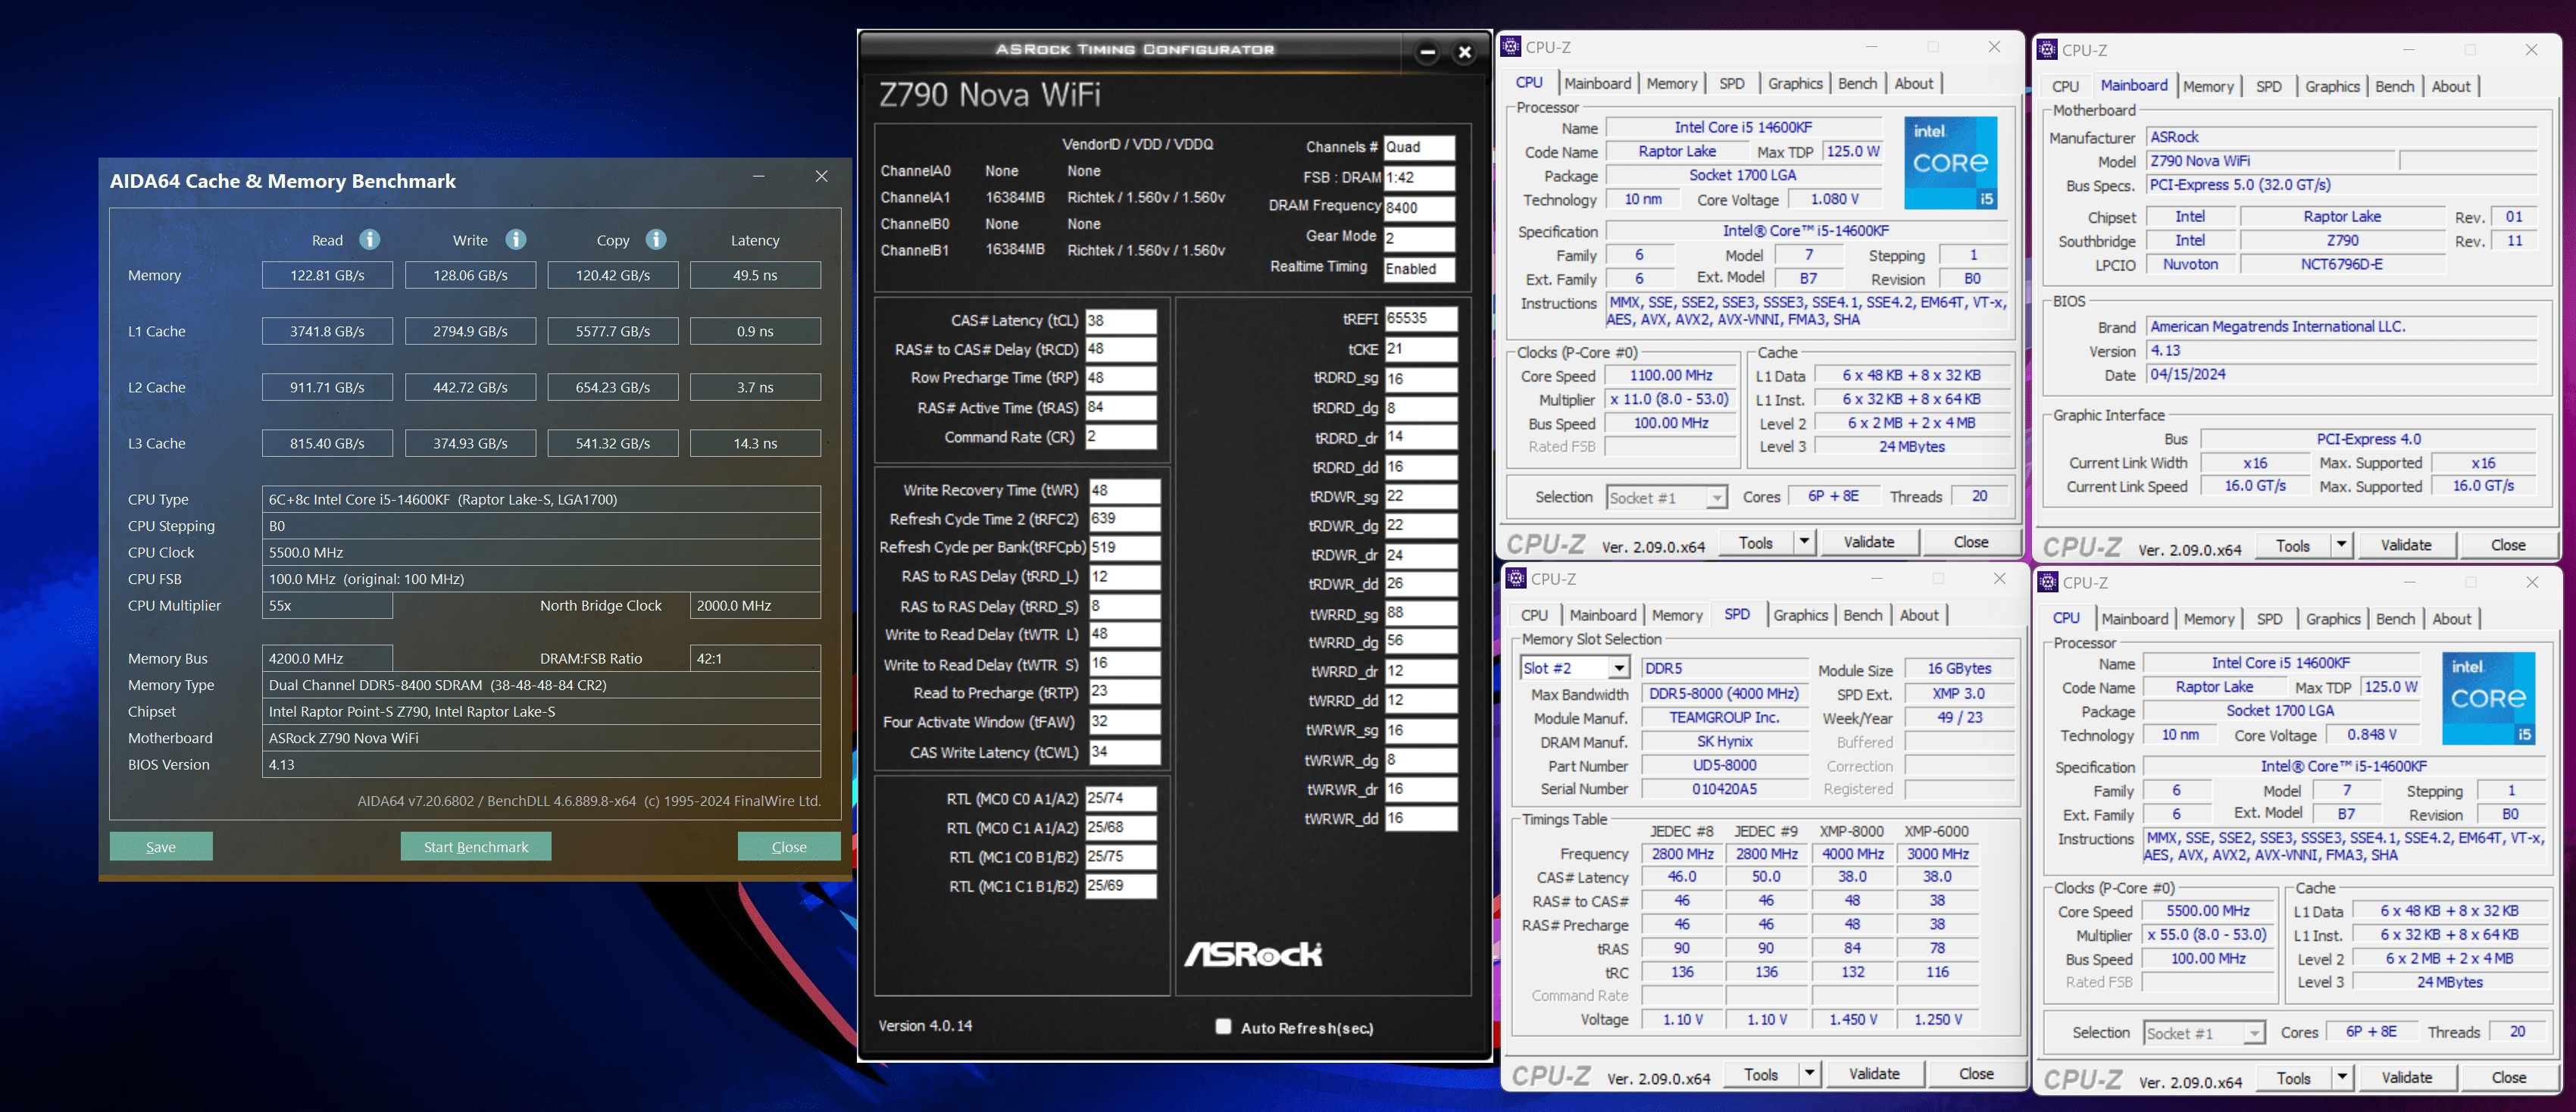Minimize the top-left CPU-Z window
2576x1112 pixels.
pyautogui.click(x=1871, y=47)
